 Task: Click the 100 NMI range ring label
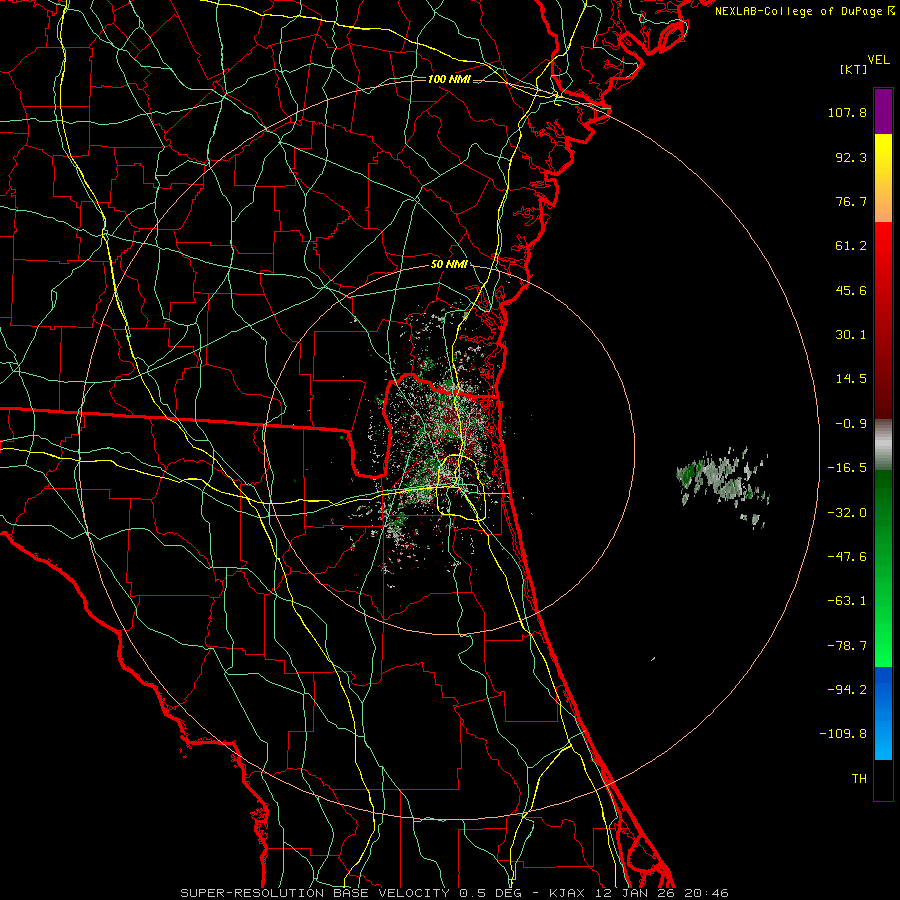point(449,79)
